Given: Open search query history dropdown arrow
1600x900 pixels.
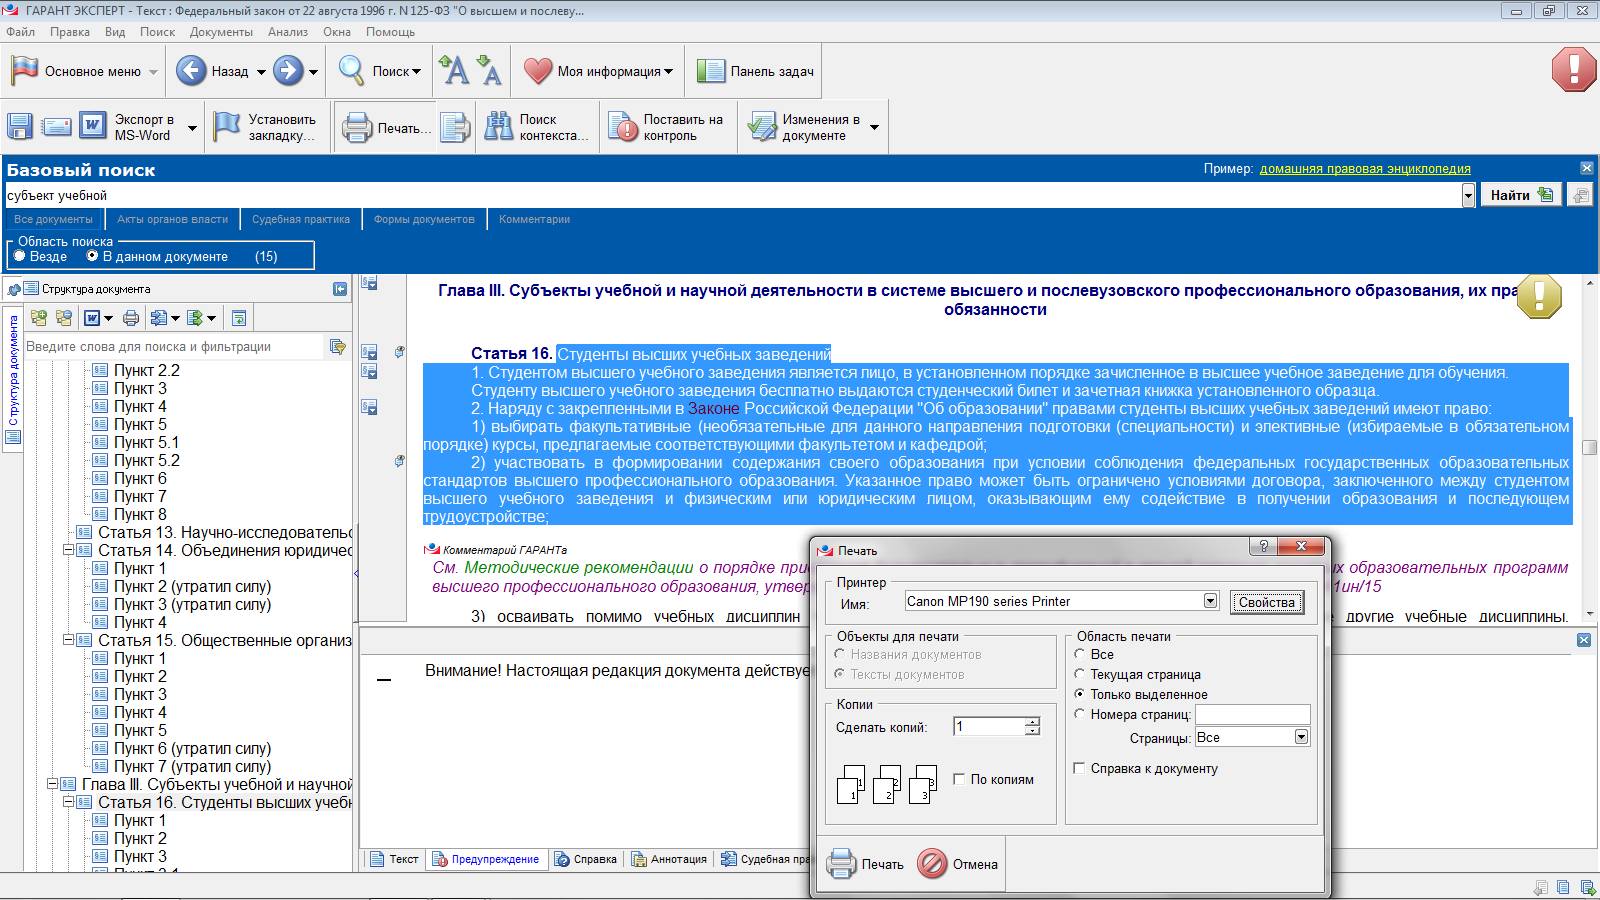Looking at the screenshot, I should [1468, 195].
